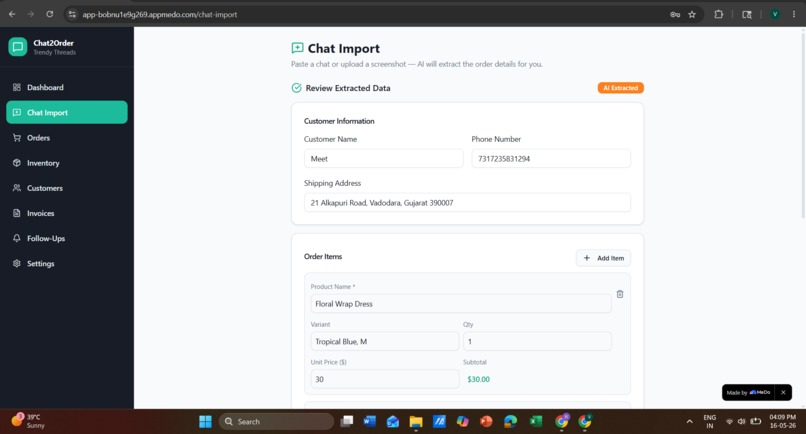This screenshot has width=806, height=434.
Task: Open PowerPoint from the taskbar
Action: 486,422
